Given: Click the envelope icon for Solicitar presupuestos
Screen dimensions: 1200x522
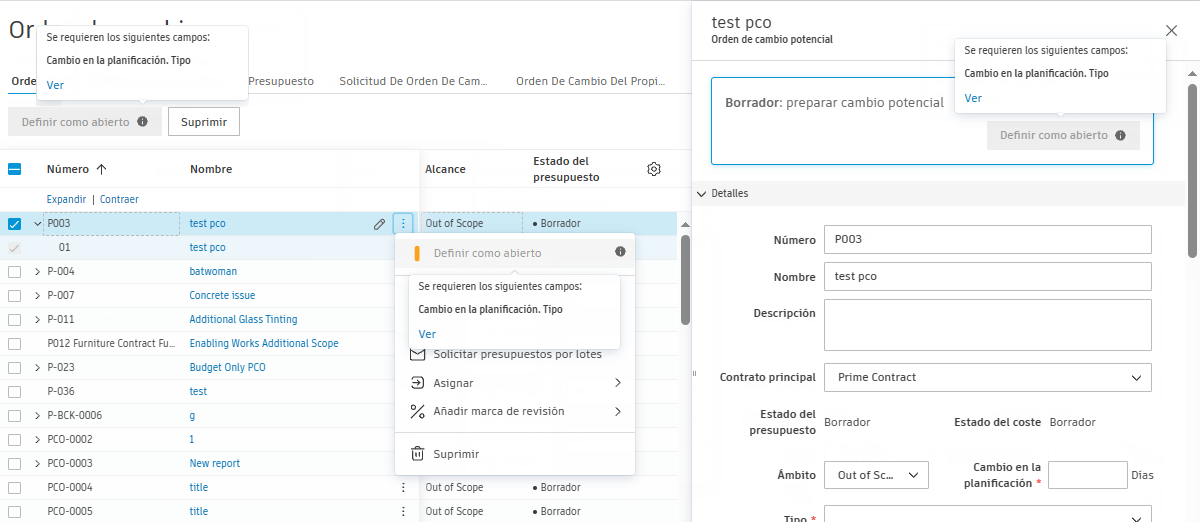Looking at the screenshot, I should coord(418,355).
